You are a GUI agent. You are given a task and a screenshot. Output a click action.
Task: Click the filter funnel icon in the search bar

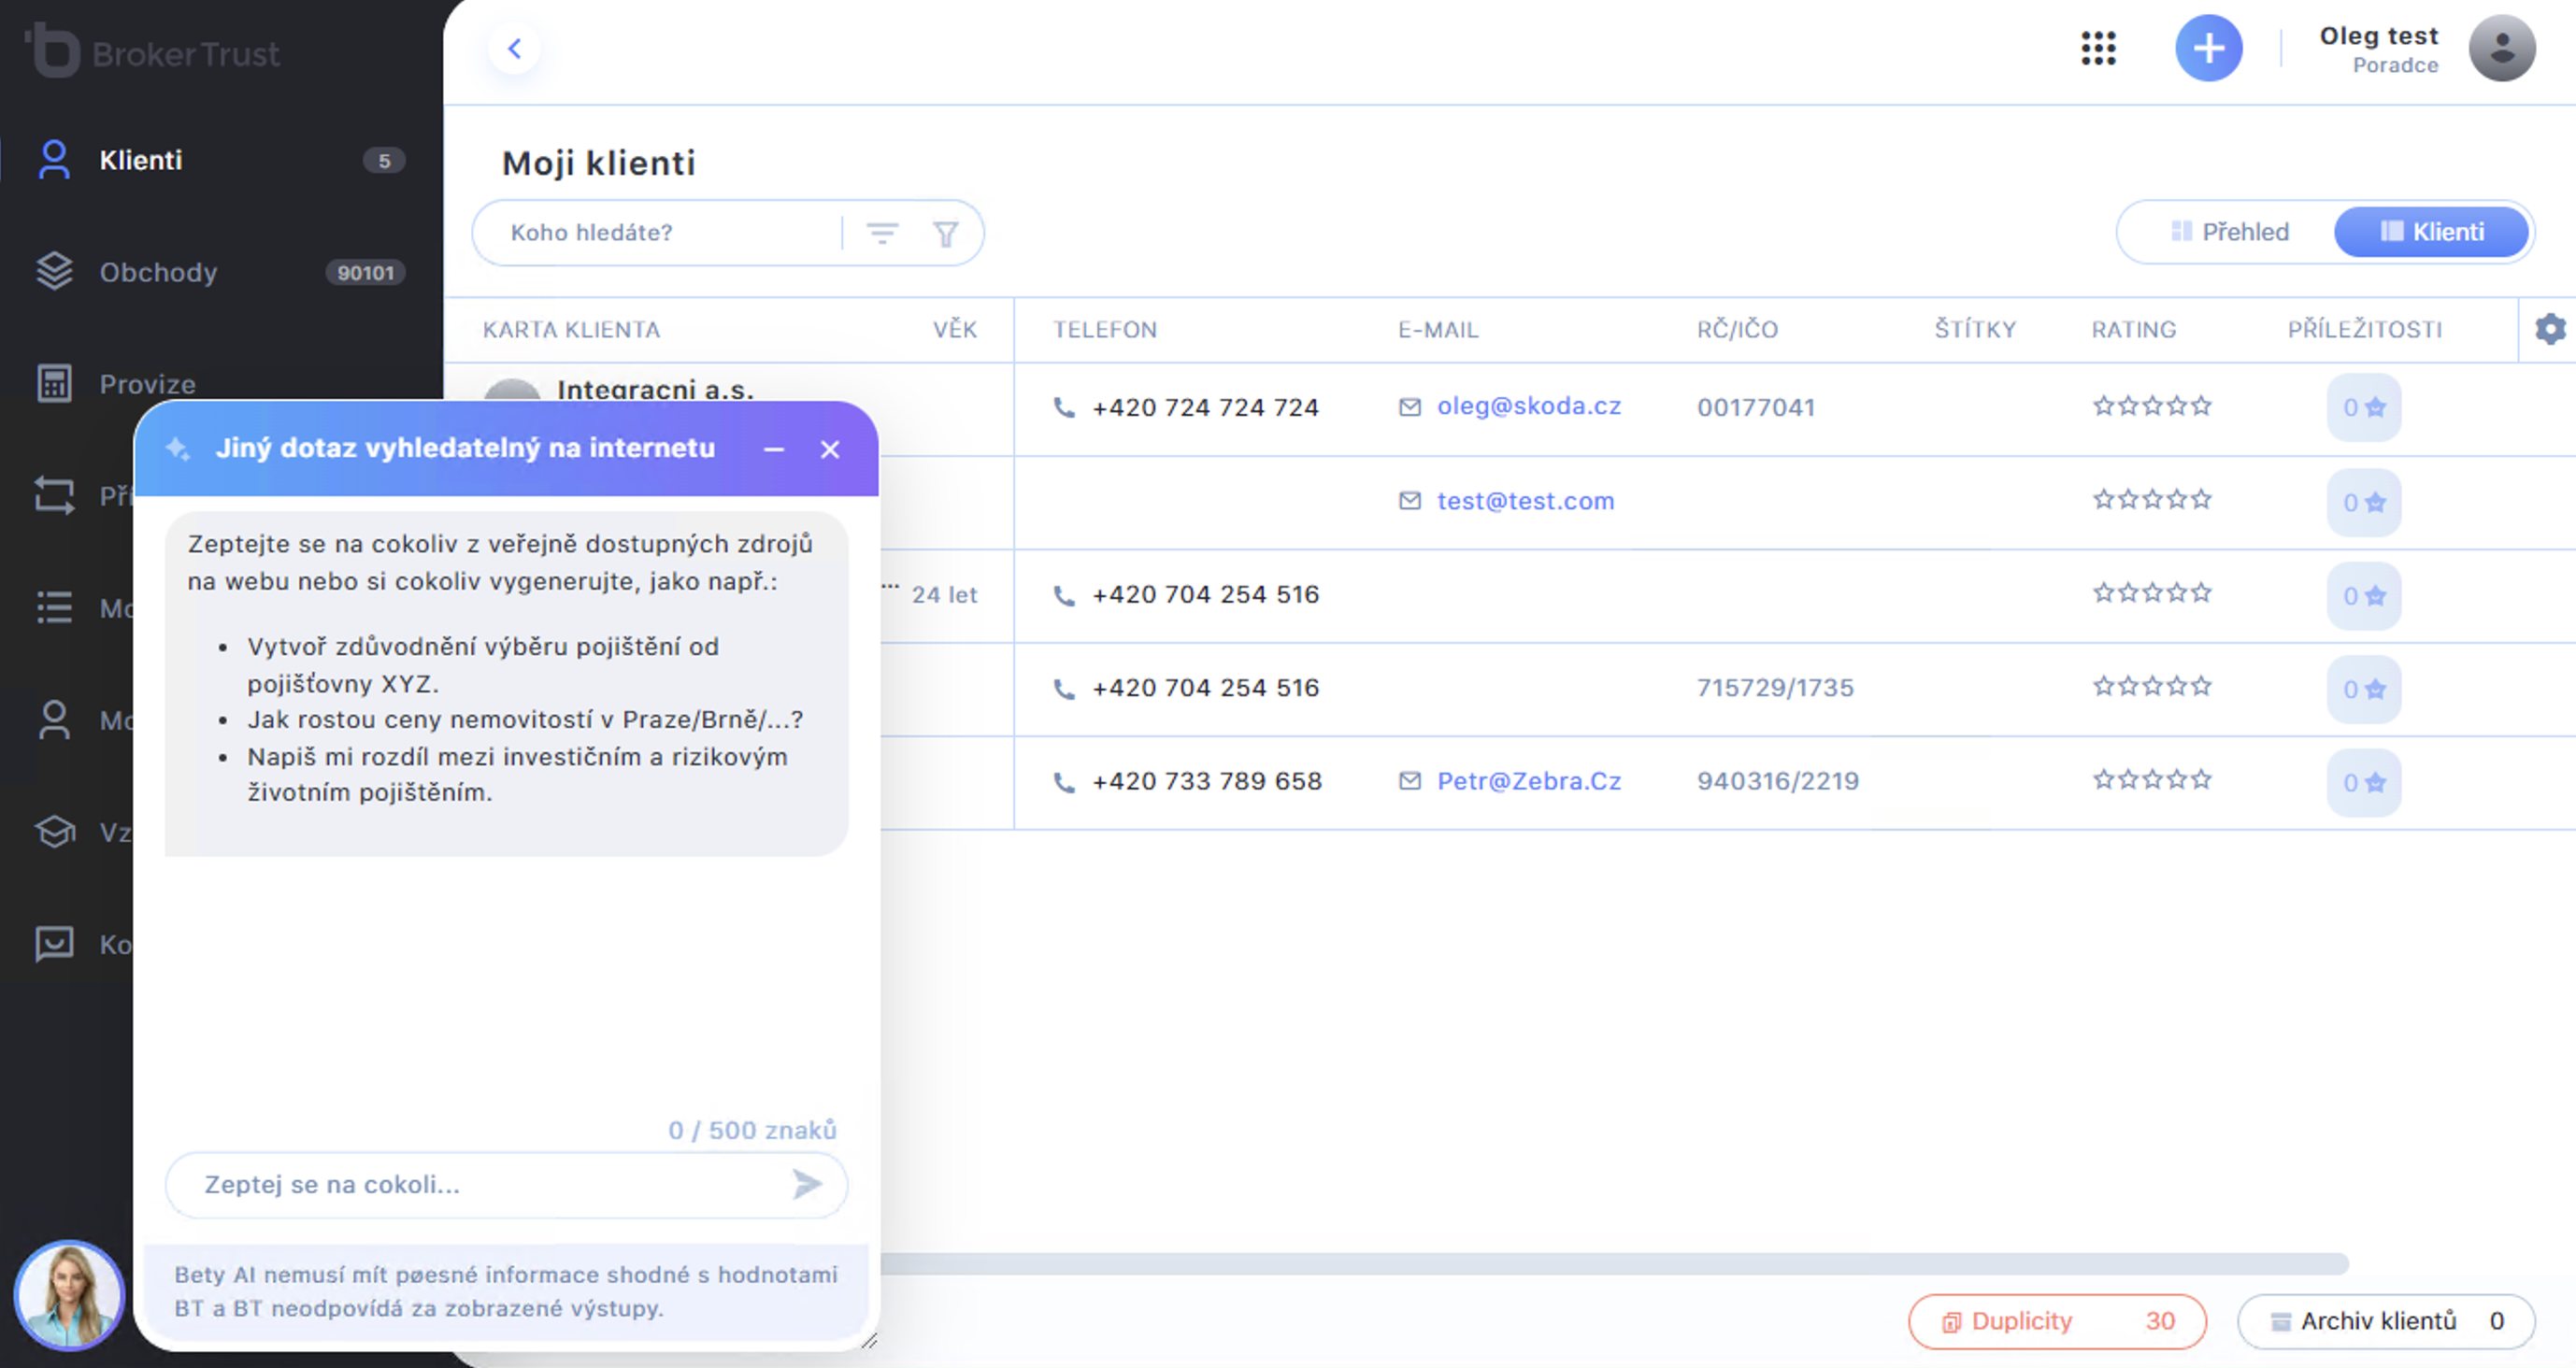(945, 232)
